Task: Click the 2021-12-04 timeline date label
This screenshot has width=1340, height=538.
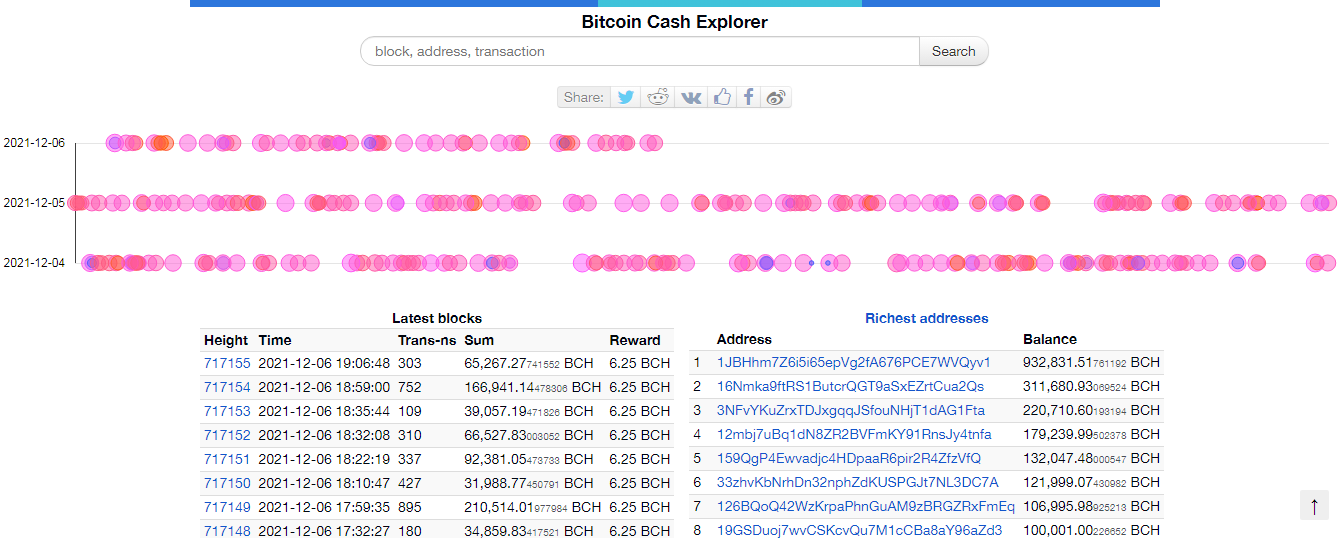Action: click(34, 263)
